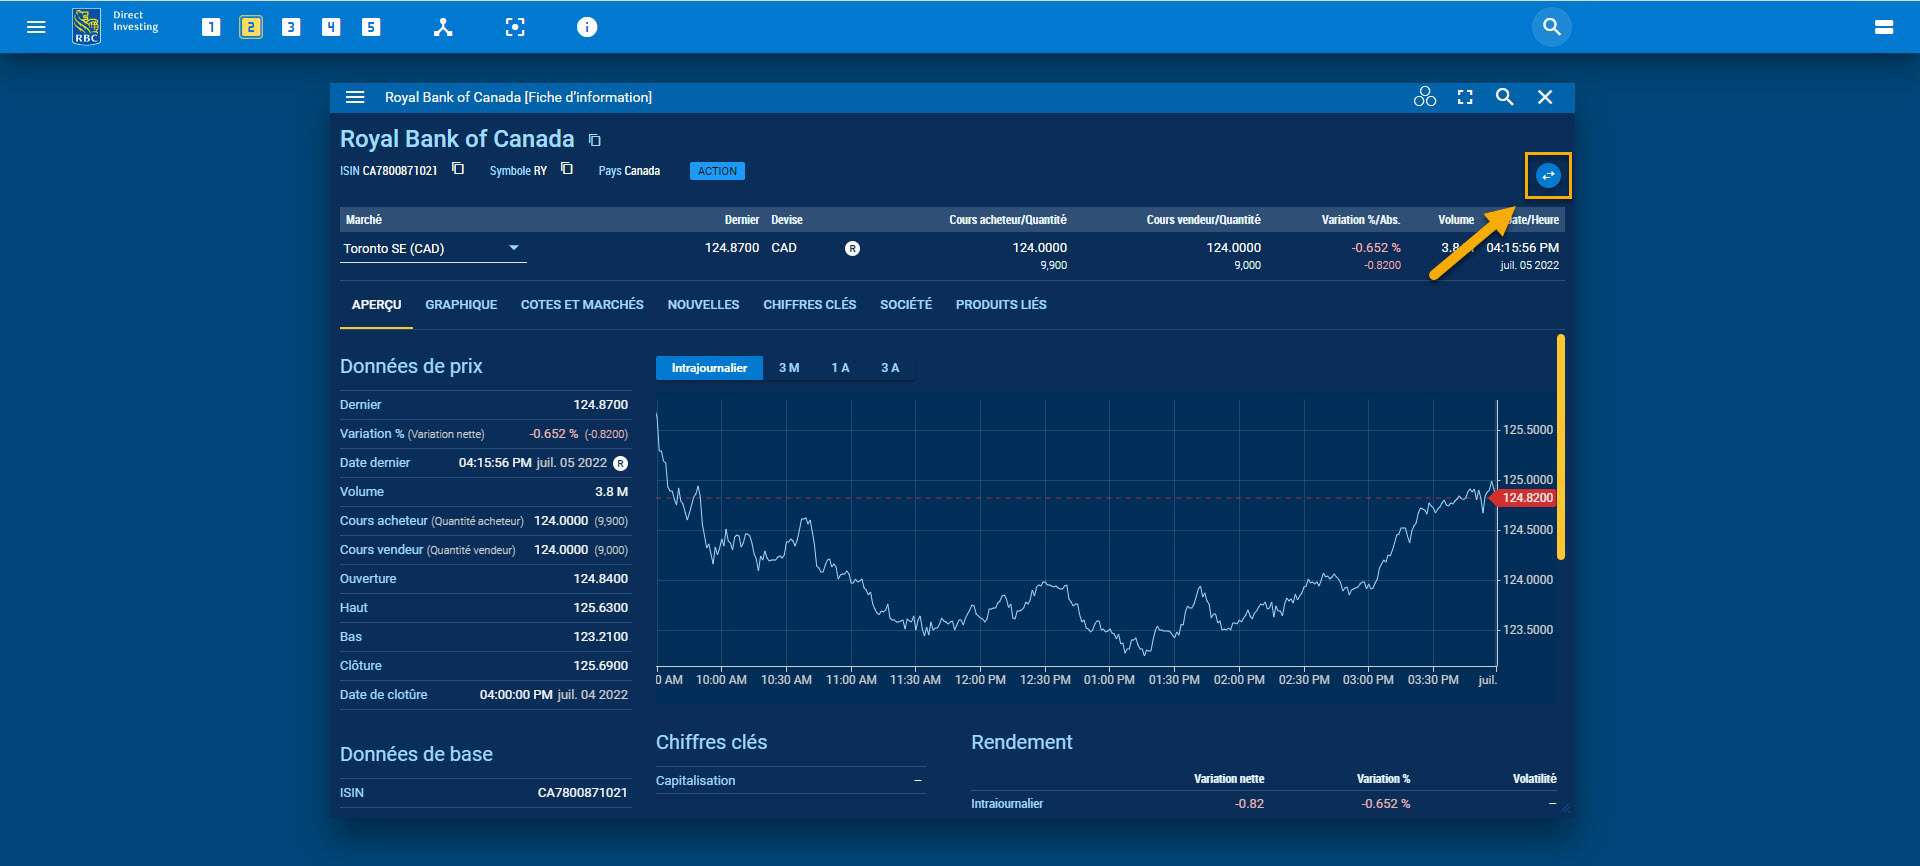Open the CHIFFRES CLÉS tab
The image size is (1920, 866).
point(809,305)
